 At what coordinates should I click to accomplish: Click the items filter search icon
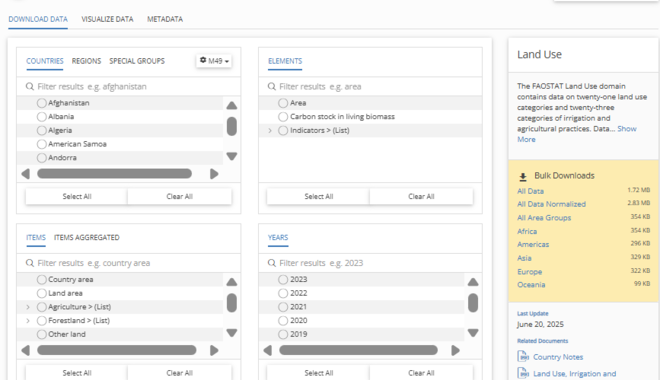(30, 263)
